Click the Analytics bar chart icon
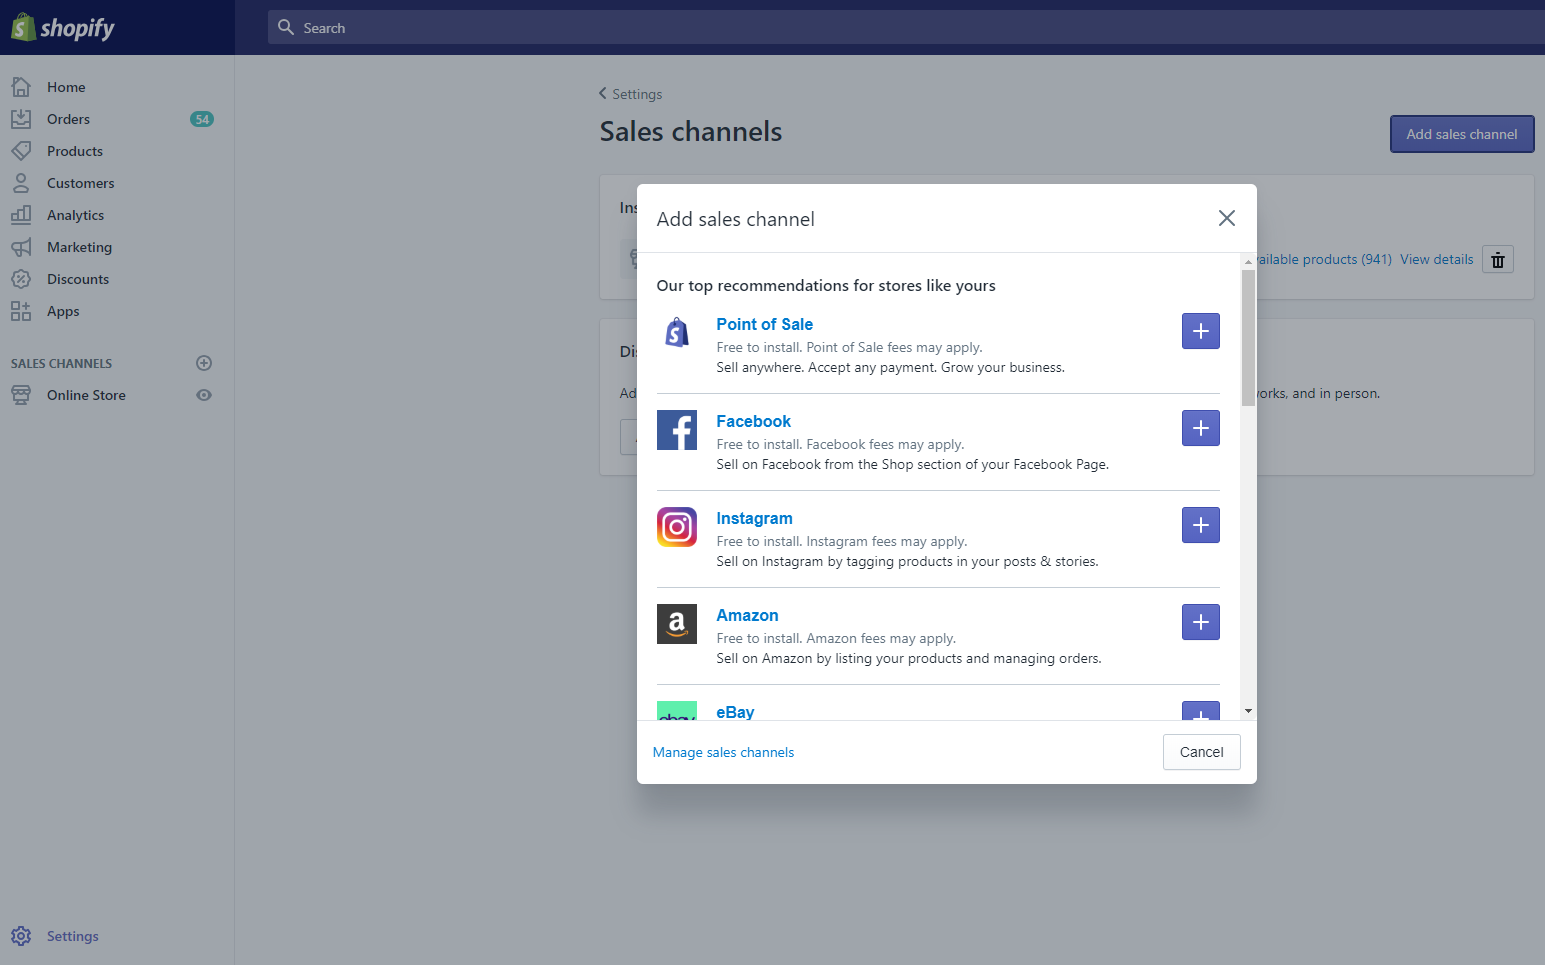This screenshot has width=1545, height=965. pos(21,215)
